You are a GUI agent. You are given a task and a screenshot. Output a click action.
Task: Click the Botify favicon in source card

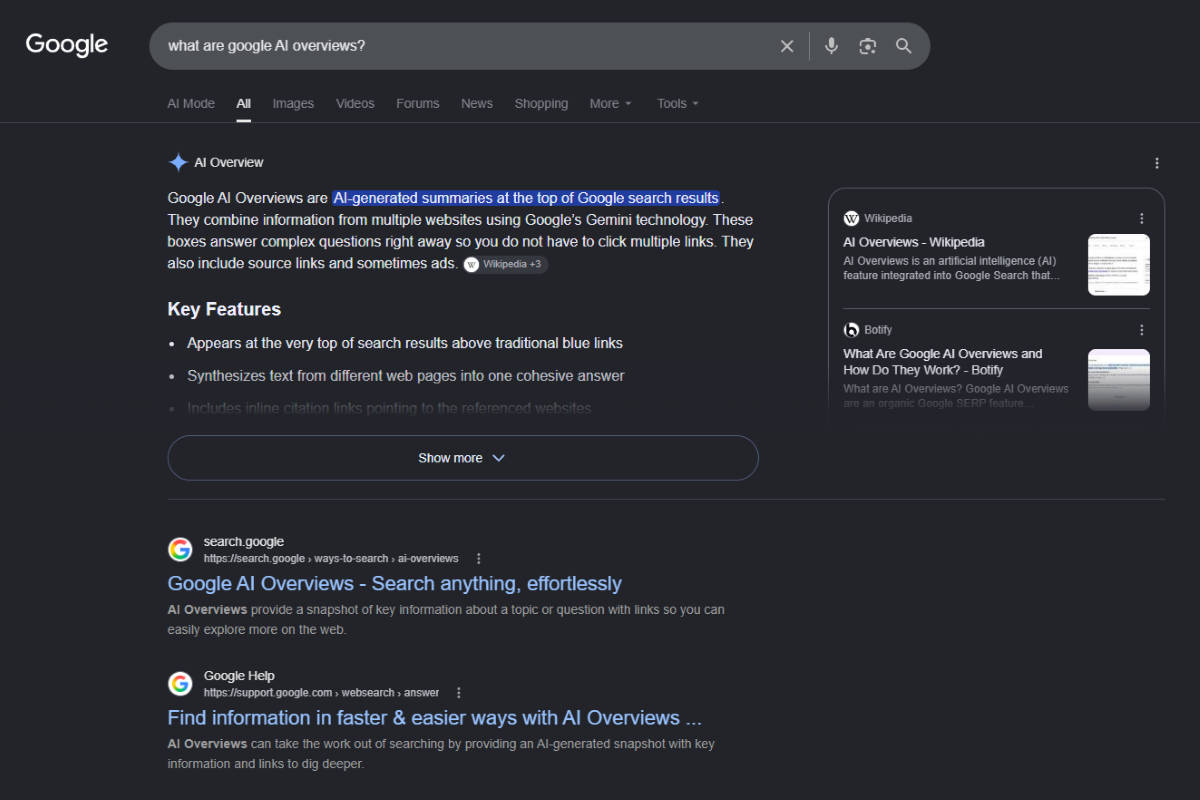[851, 330]
